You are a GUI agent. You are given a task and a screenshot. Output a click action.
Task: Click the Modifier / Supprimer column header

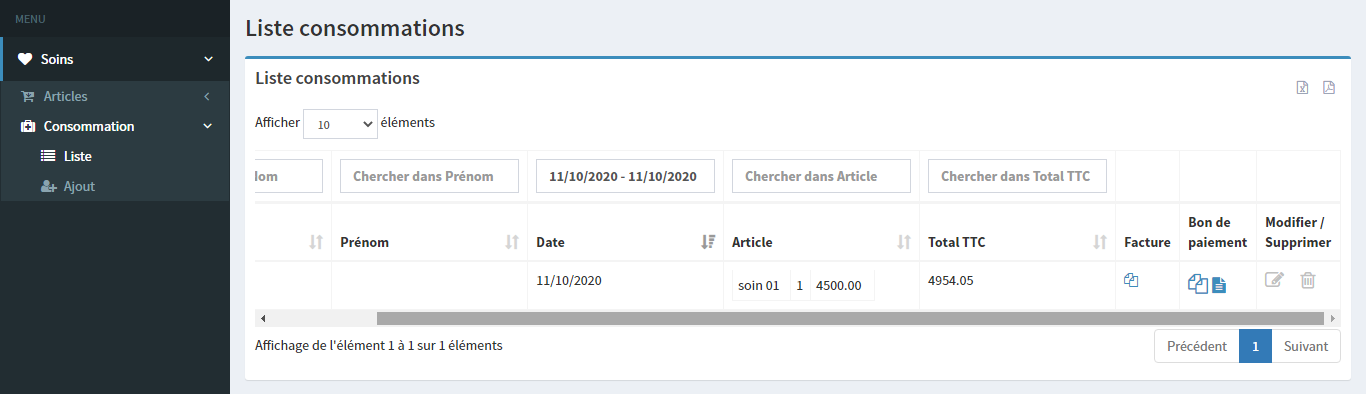coord(1298,232)
